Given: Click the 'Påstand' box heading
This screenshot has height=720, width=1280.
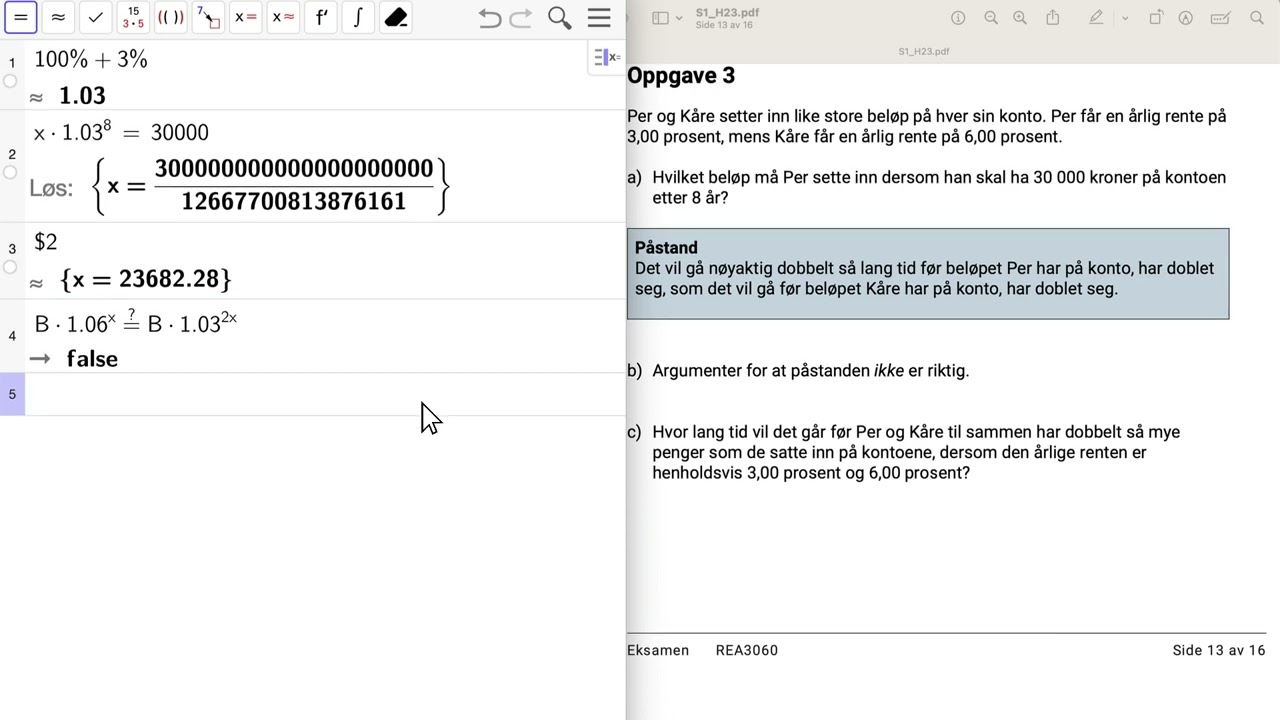Looking at the screenshot, I should [x=666, y=248].
